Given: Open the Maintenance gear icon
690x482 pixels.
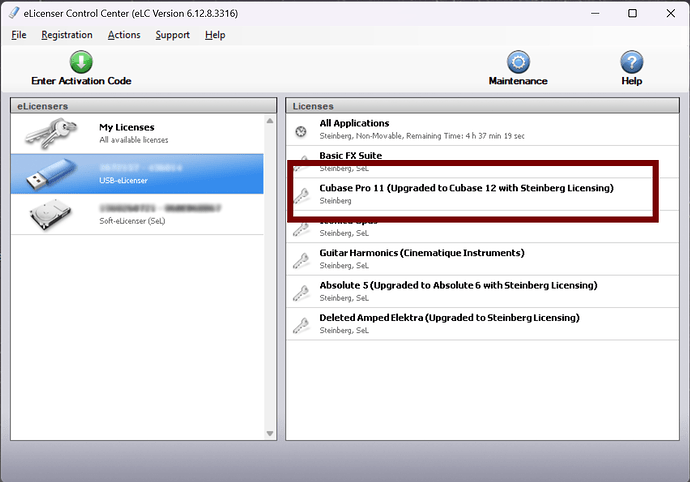Looking at the screenshot, I should [518, 62].
